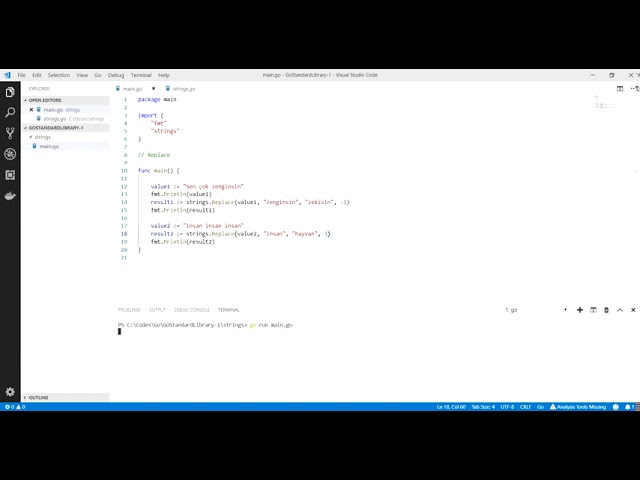
Task: Kill terminal with trash icon
Action: [x=607, y=310]
